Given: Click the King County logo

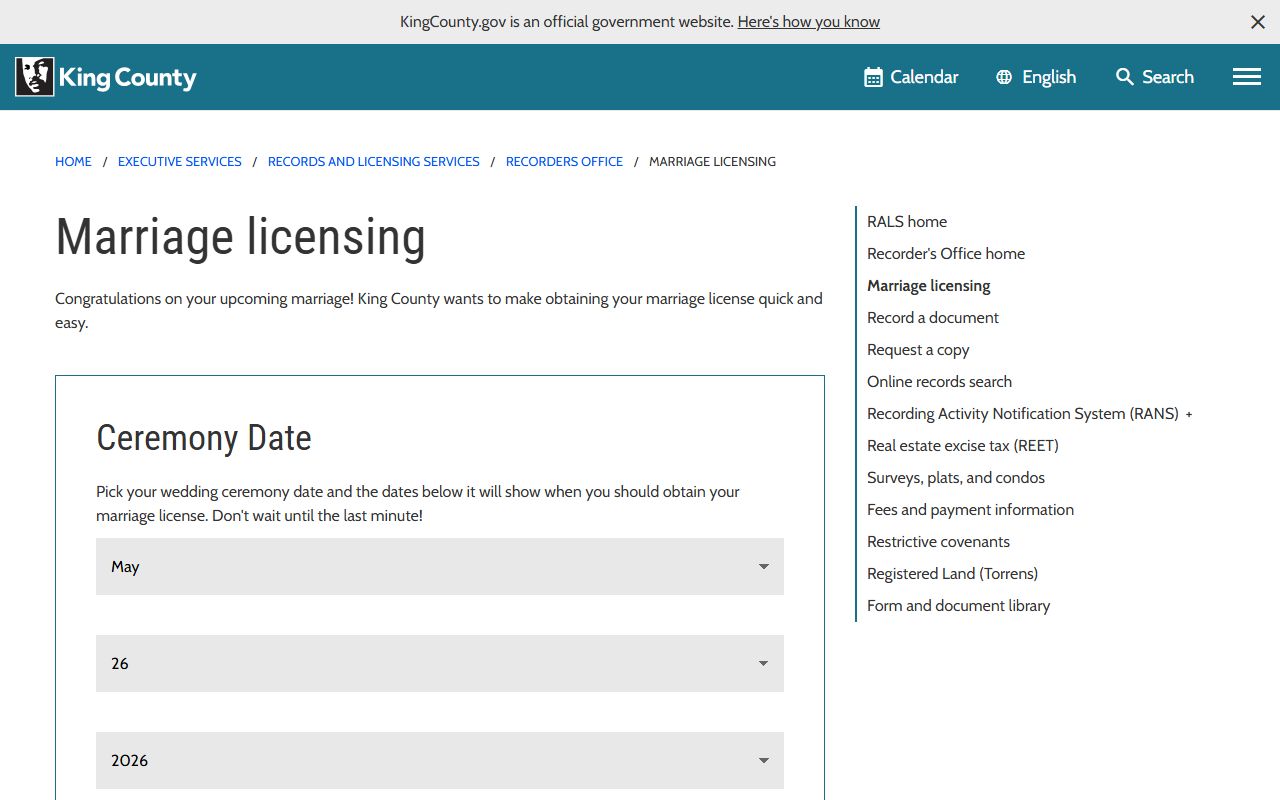Looking at the screenshot, I should coord(106,77).
